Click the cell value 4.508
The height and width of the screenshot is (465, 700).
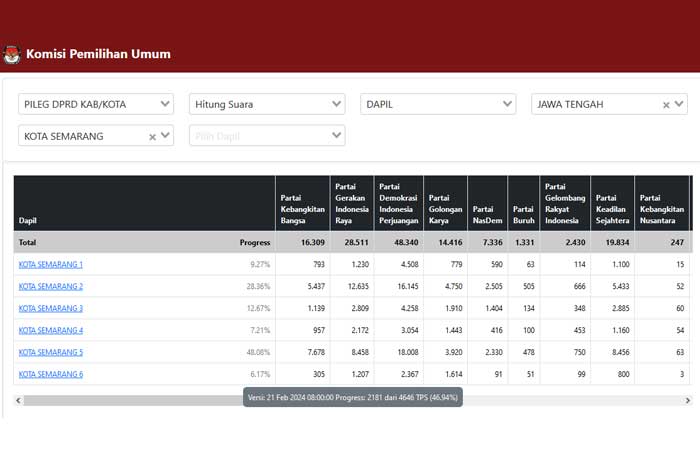[409, 264]
